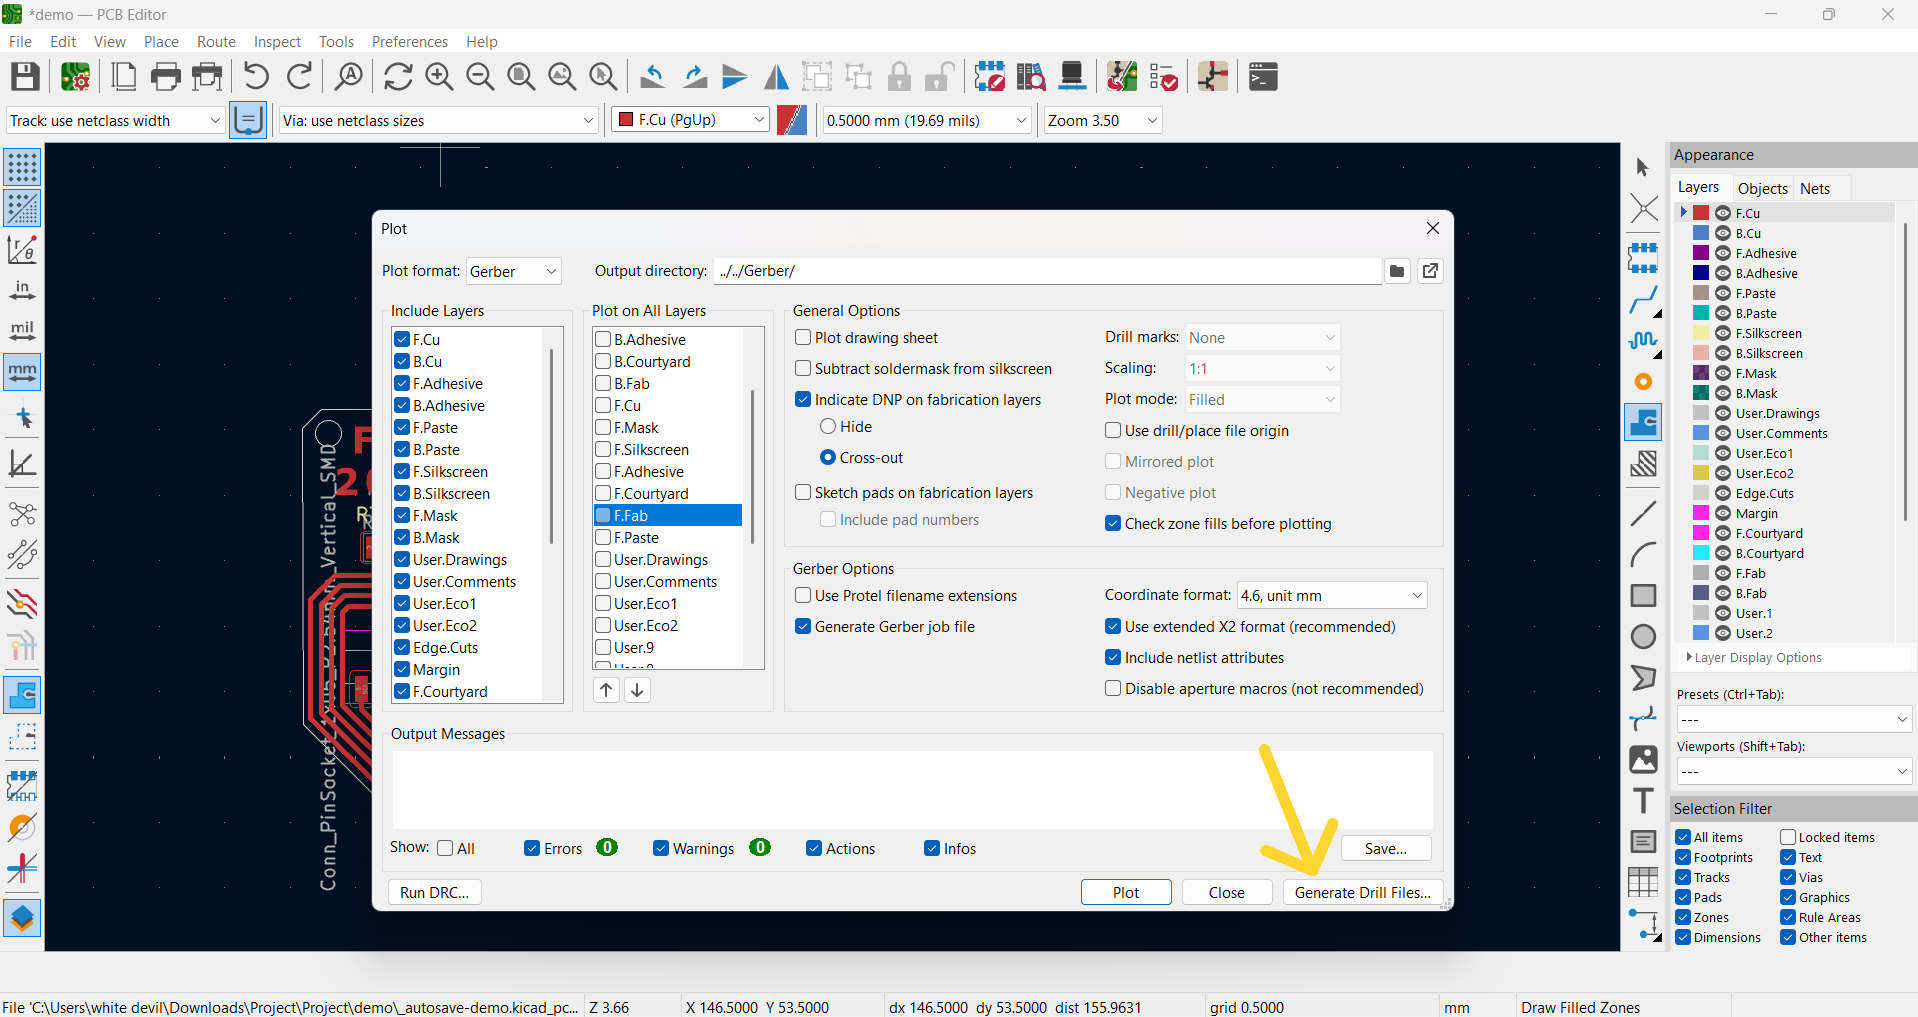Open Board Setup icon
Viewport: 1918px width, 1017px height.
point(76,77)
